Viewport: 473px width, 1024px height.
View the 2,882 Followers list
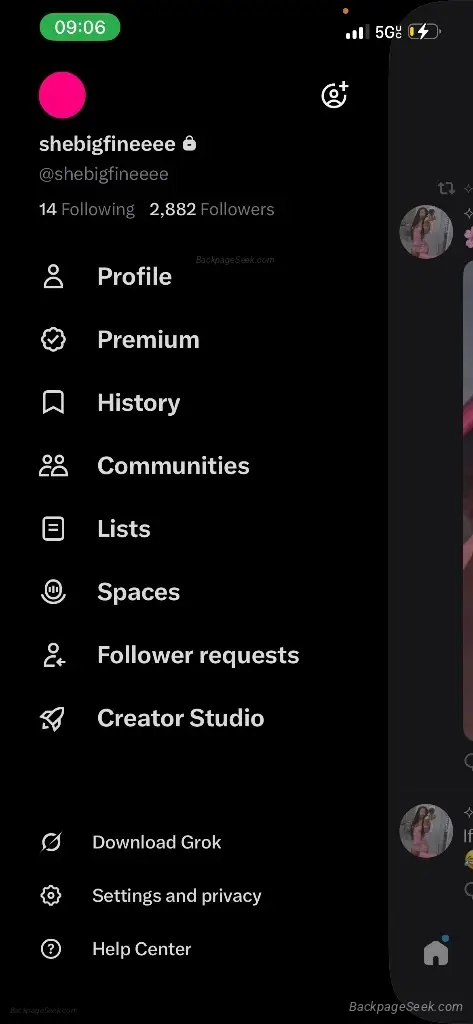pos(212,210)
